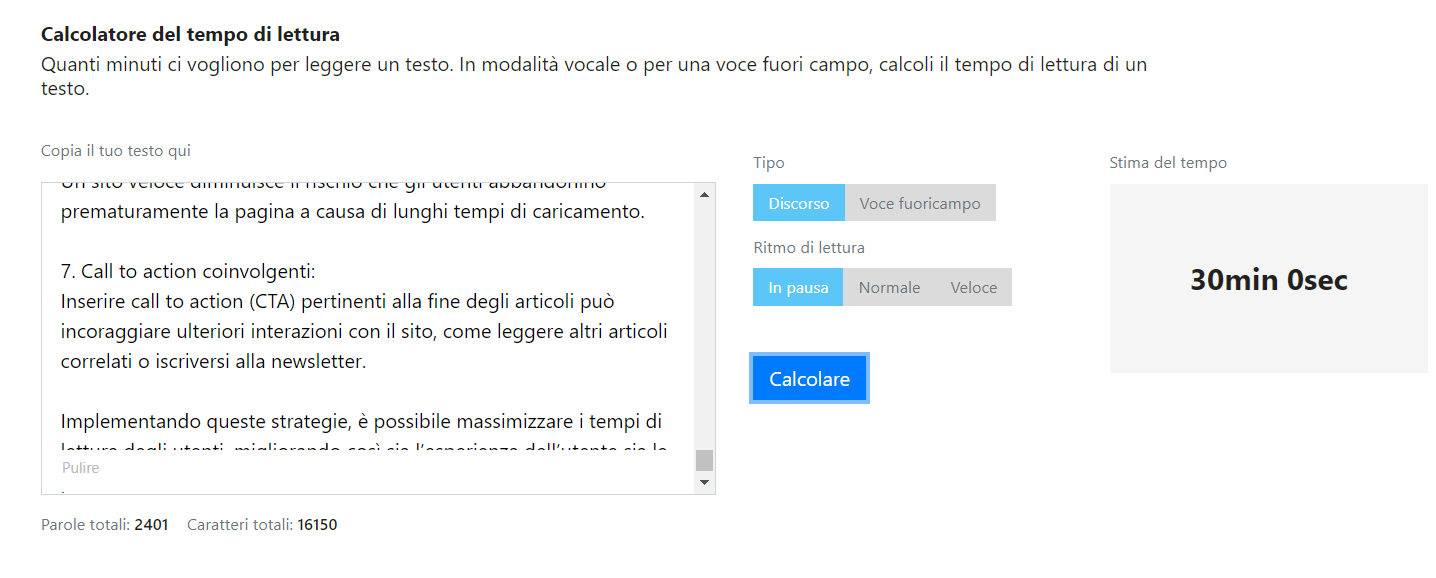The width and height of the screenshot is (1436, 578).
Task: Select the Discorso type option
Action: (798, 202)
